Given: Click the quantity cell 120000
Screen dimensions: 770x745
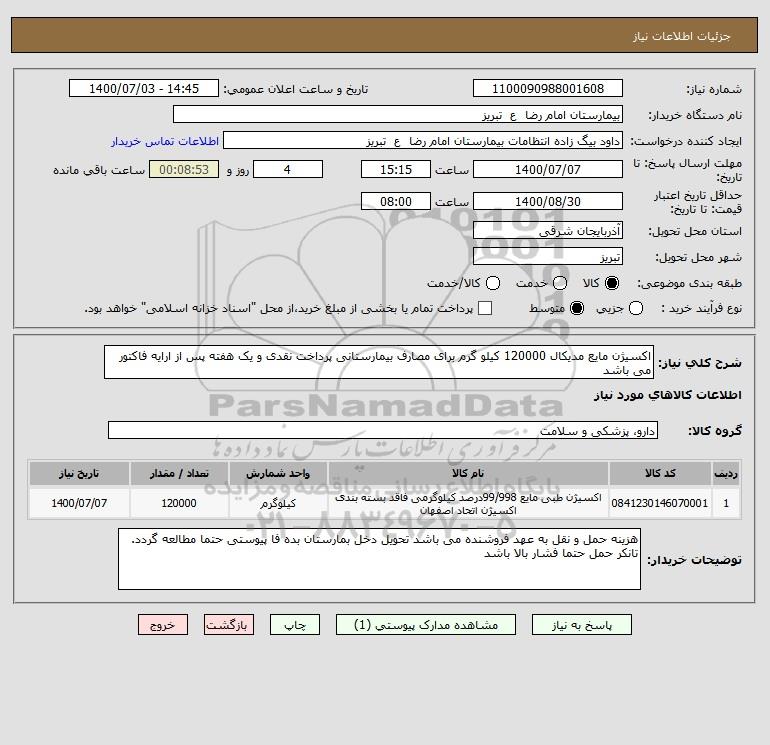Looking at the screenshot, I should (x=179, y=503).
